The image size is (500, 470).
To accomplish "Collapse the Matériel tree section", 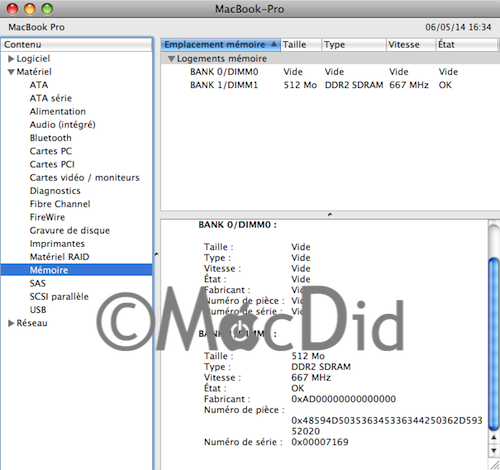I will (11, 72).
